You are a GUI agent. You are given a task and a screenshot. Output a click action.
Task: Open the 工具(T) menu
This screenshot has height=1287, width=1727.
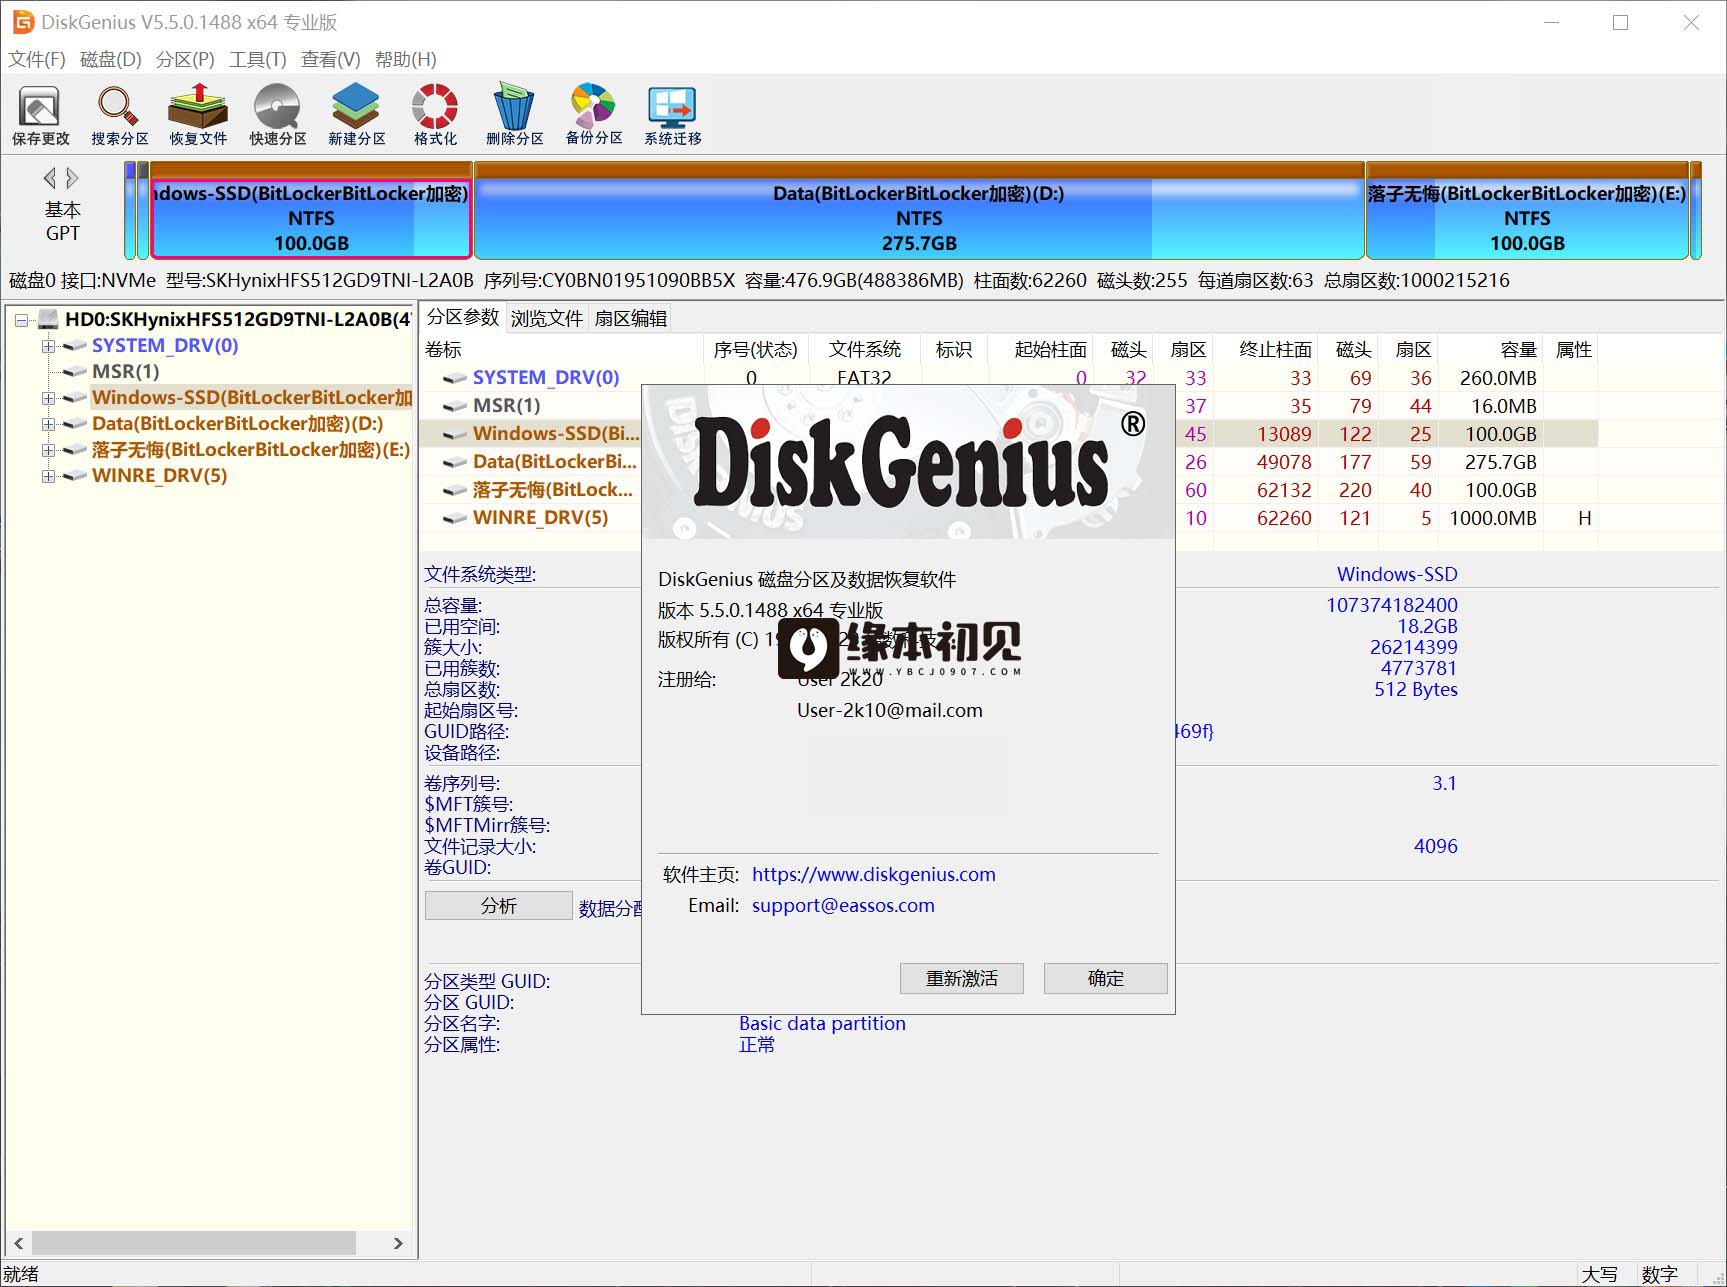pyautogui.click(x=258, y=59)
